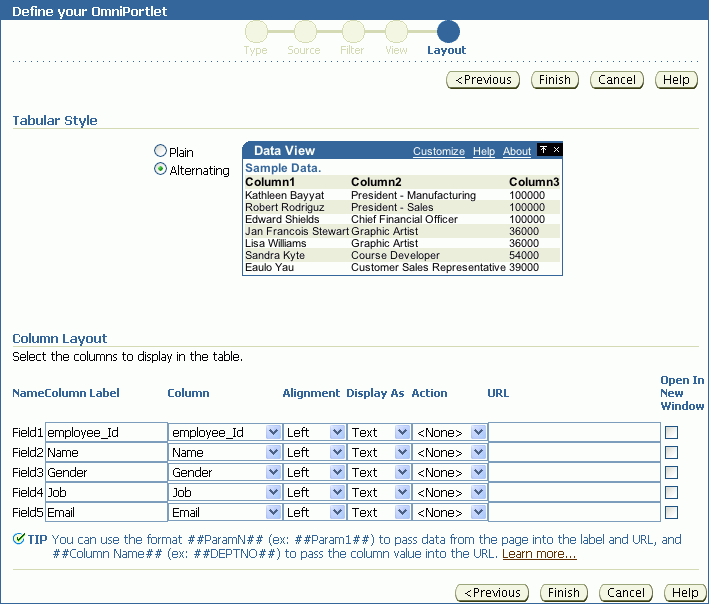Go to the Source wizard step circle
The width and height of the screenshot is (709, 604).
(x=305, y=32)
